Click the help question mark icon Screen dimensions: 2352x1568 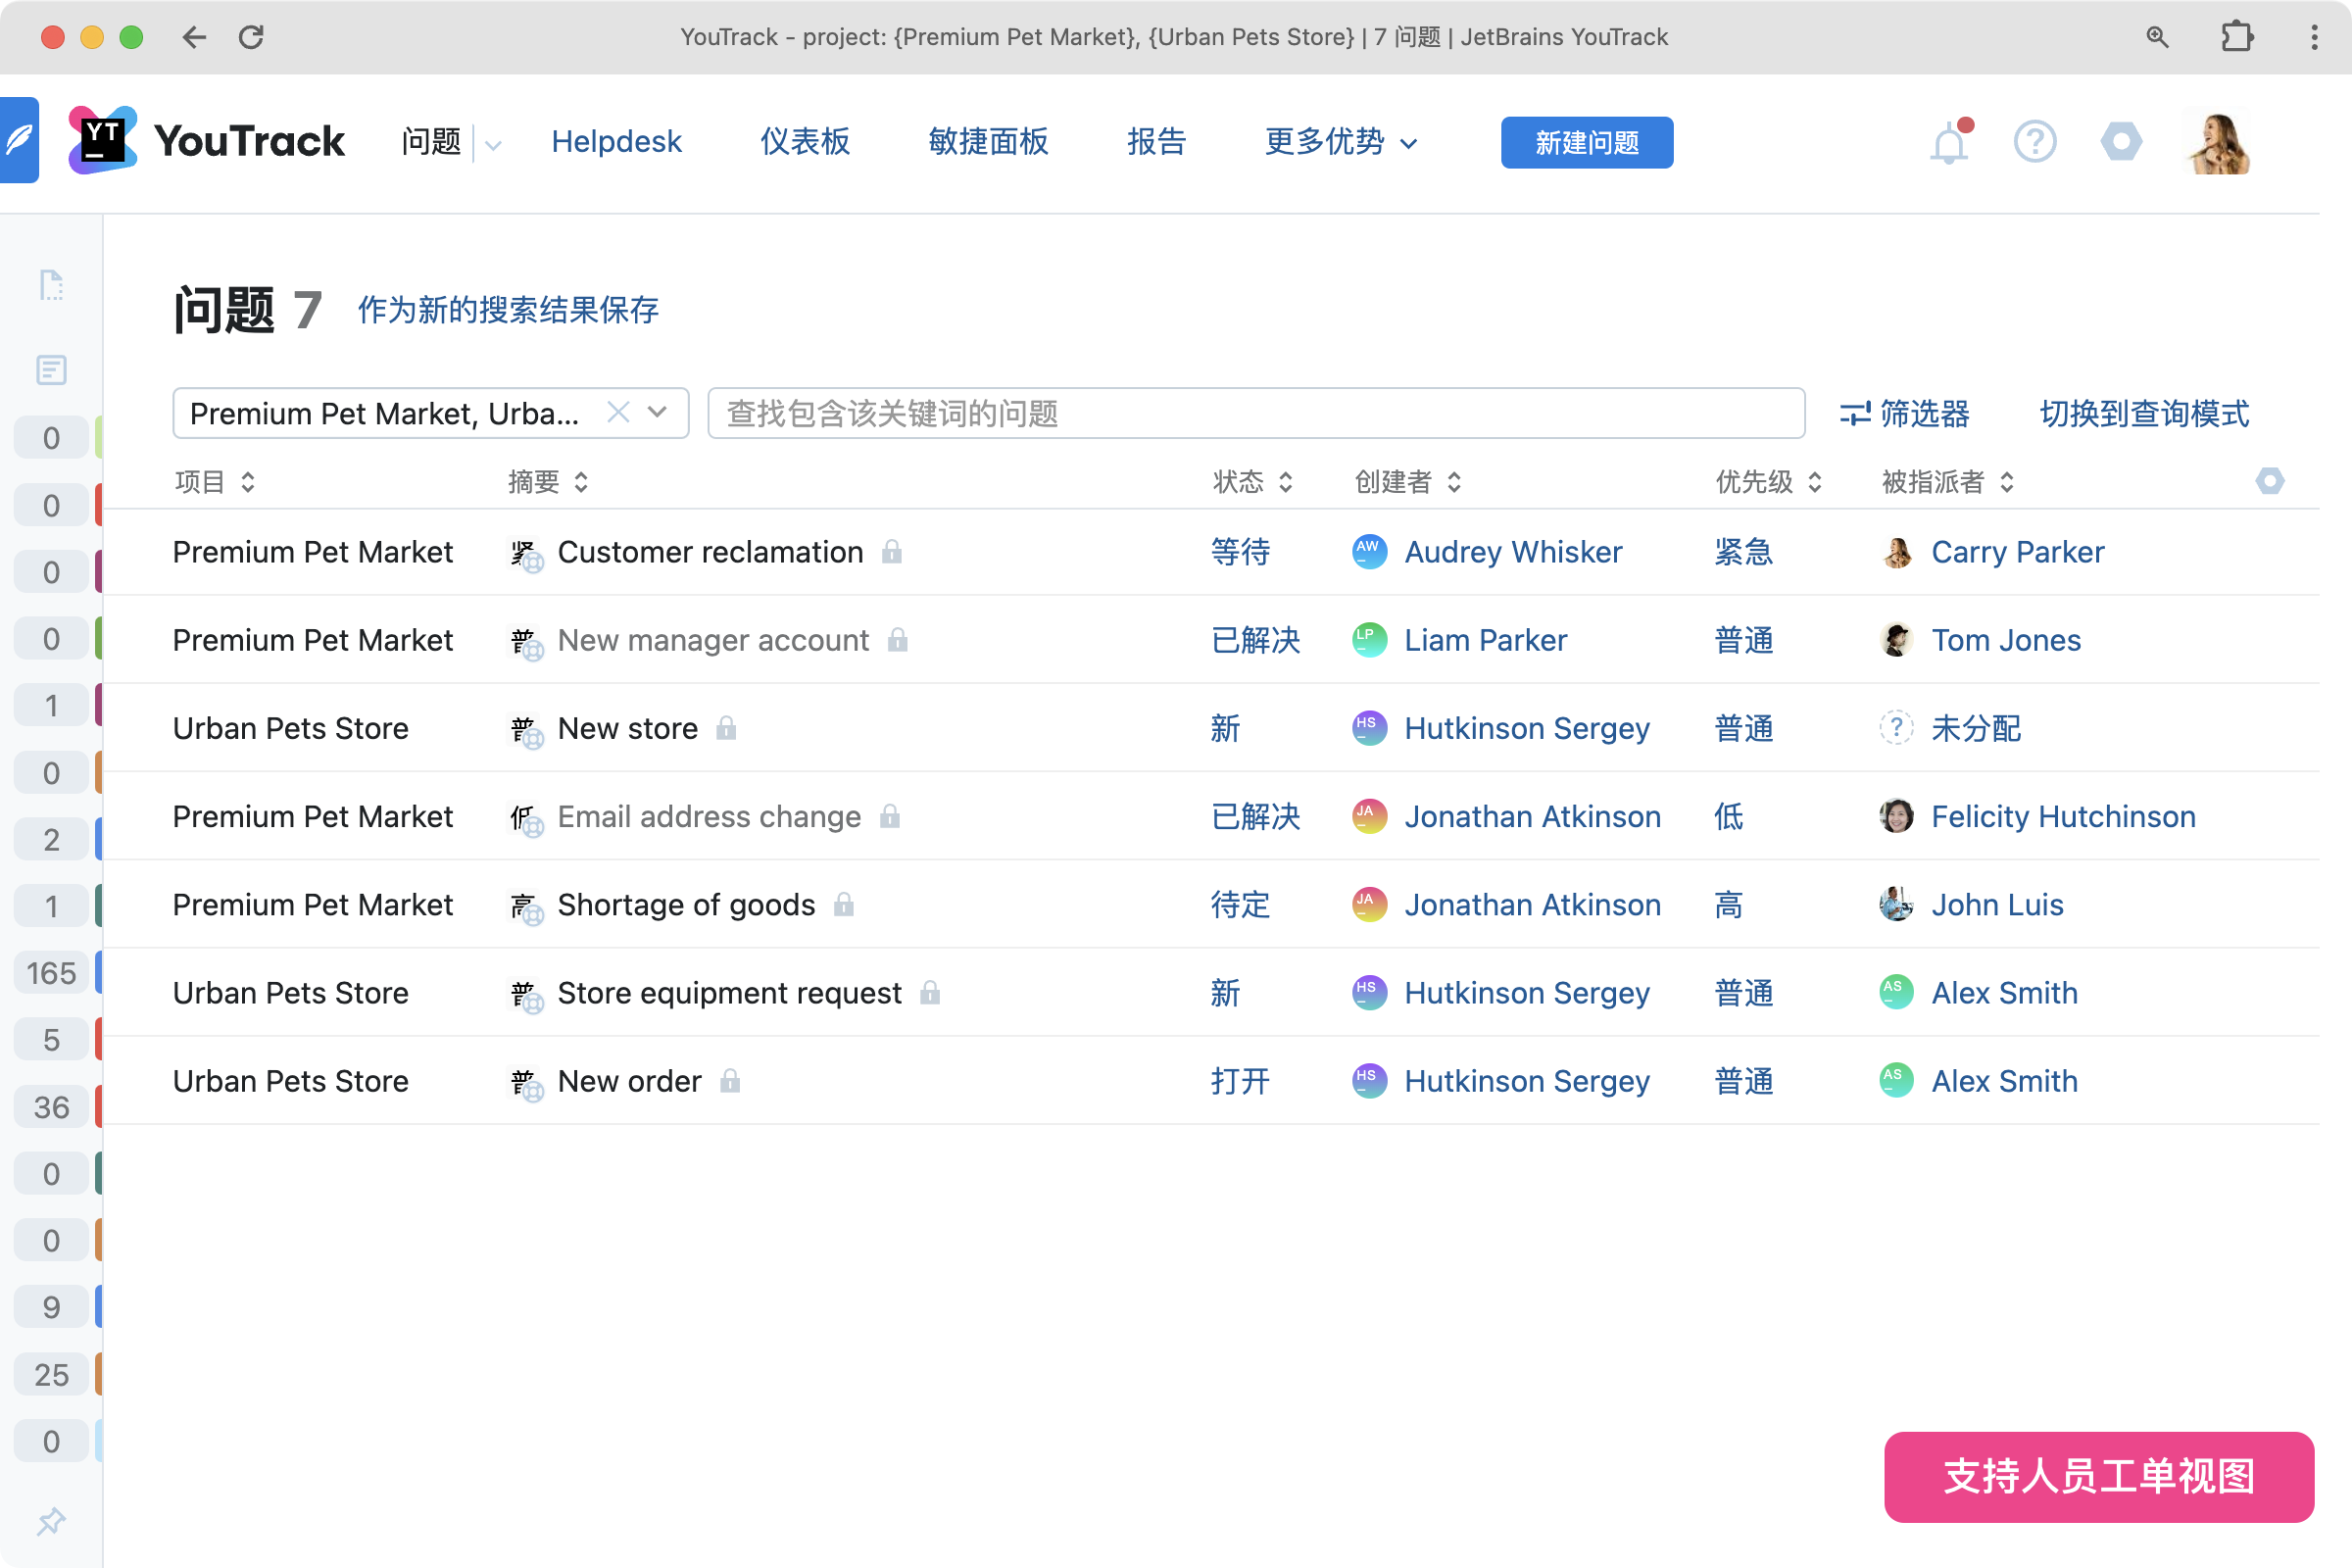tap(2034, 142)
